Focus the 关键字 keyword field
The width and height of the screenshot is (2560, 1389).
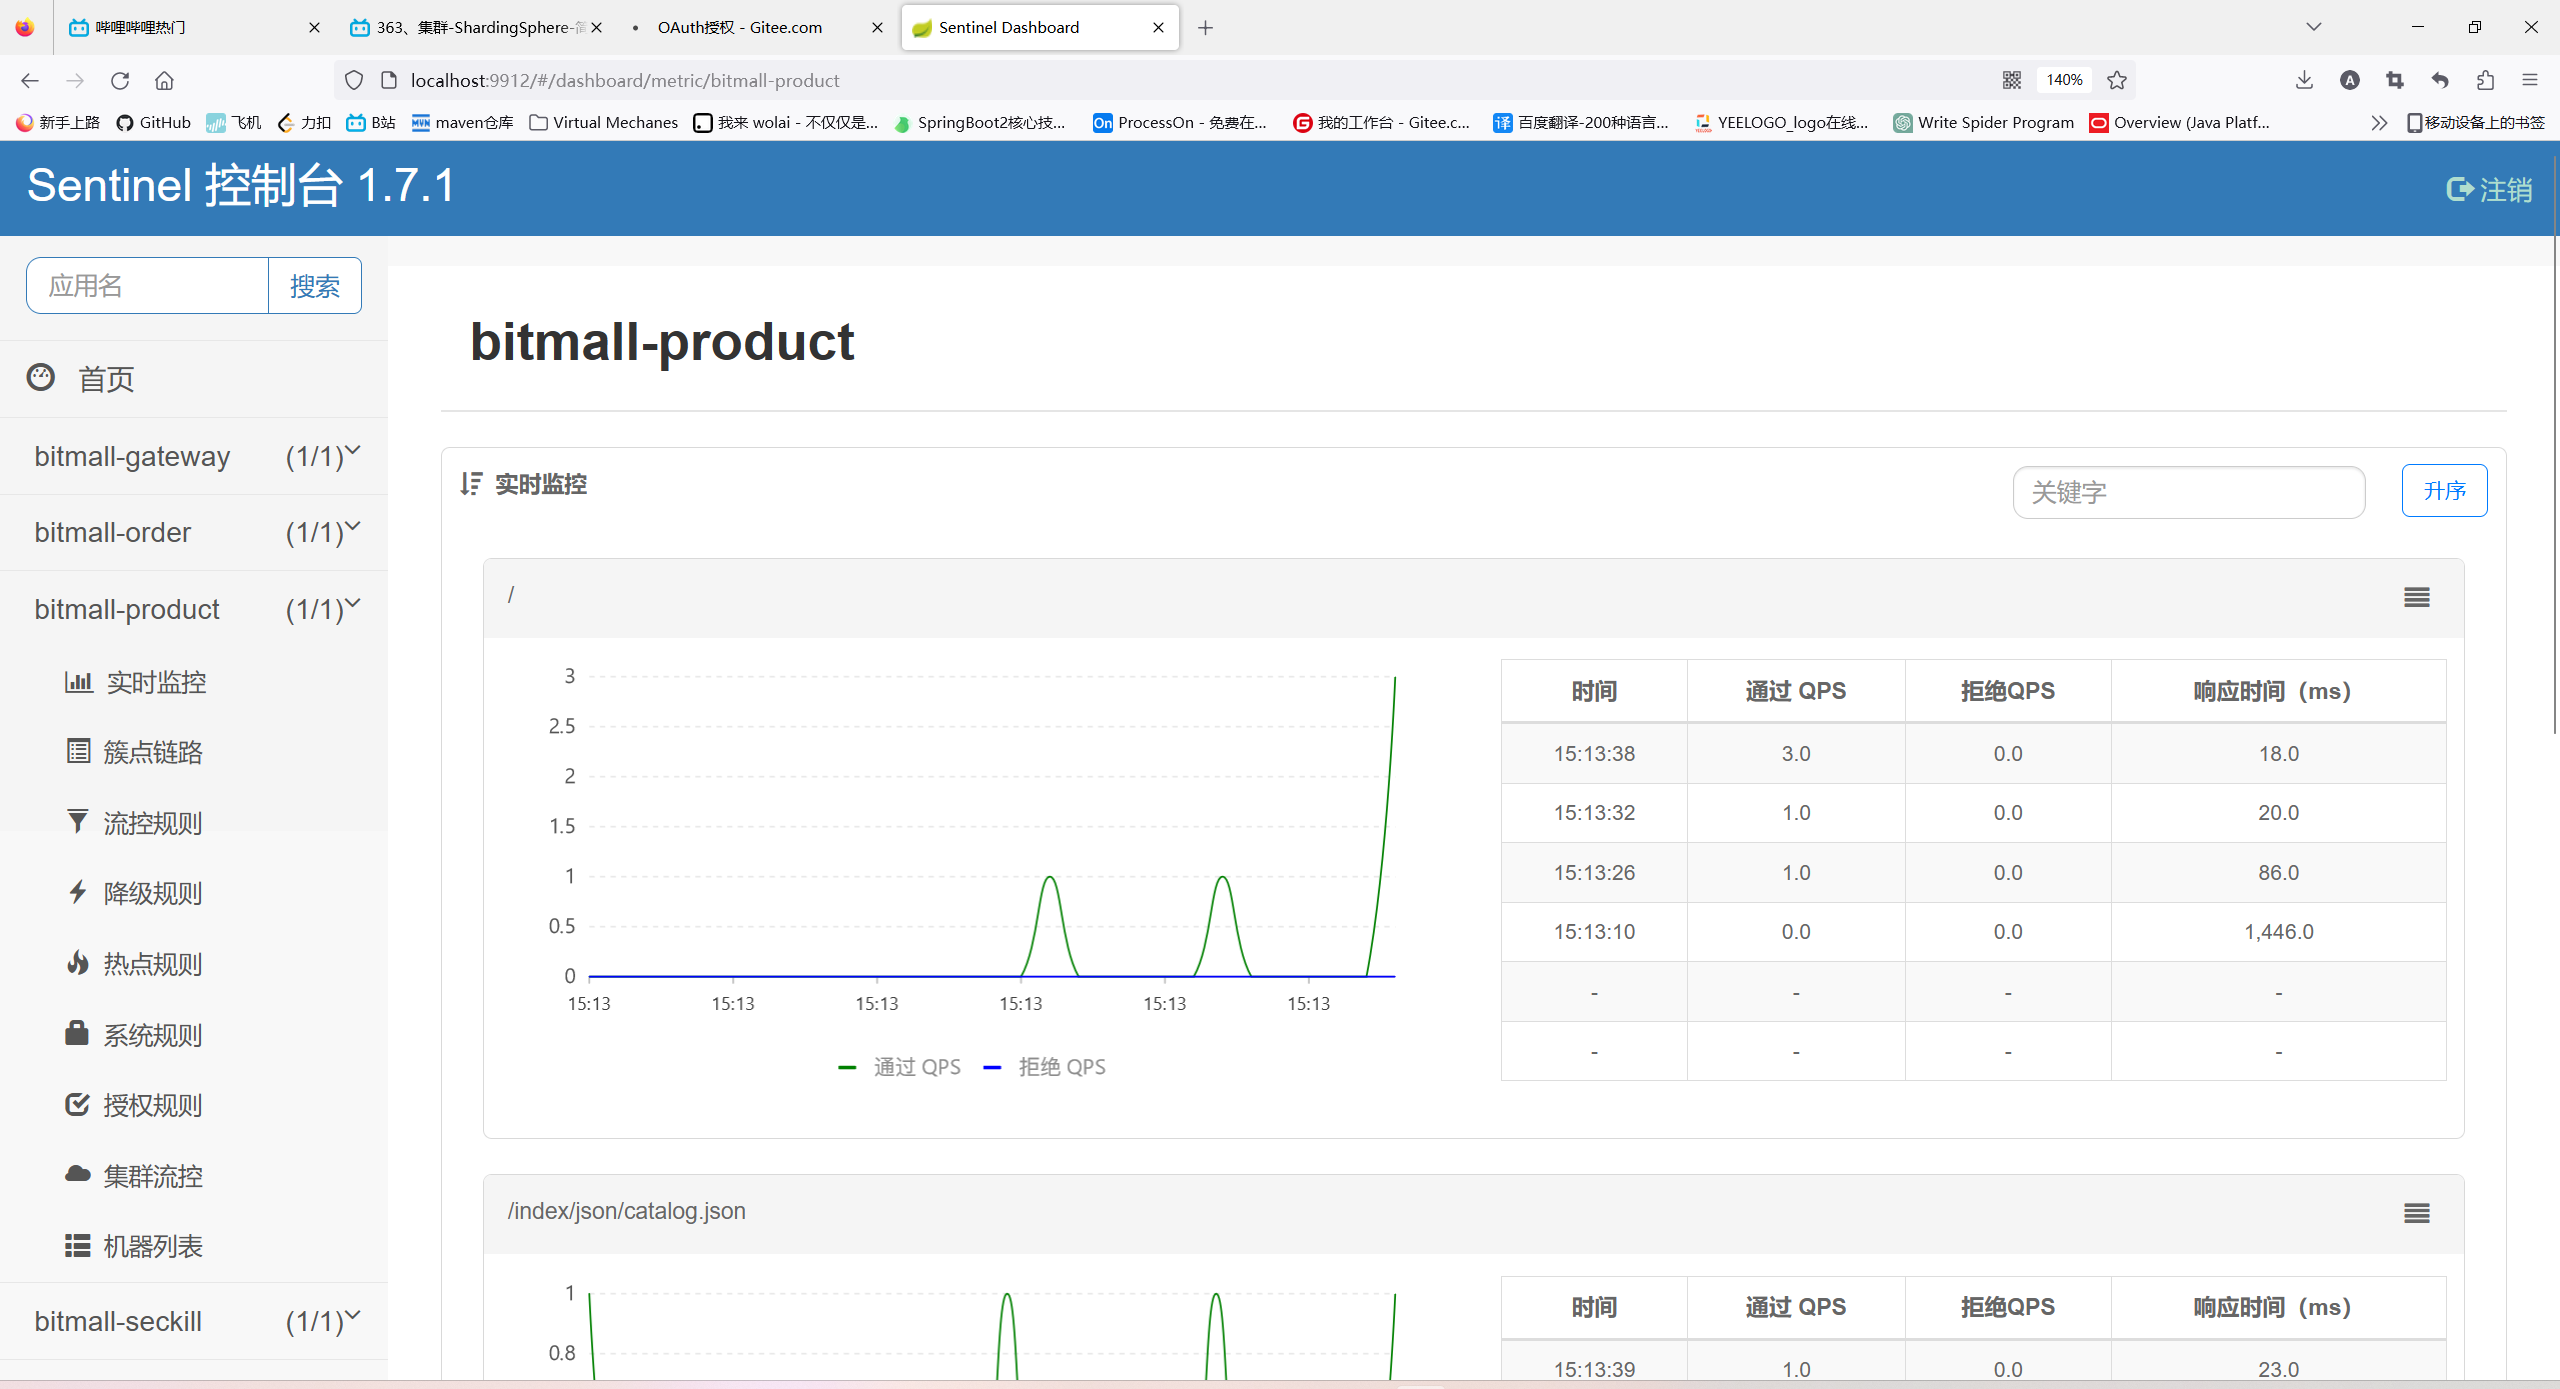coord(2188,492)
